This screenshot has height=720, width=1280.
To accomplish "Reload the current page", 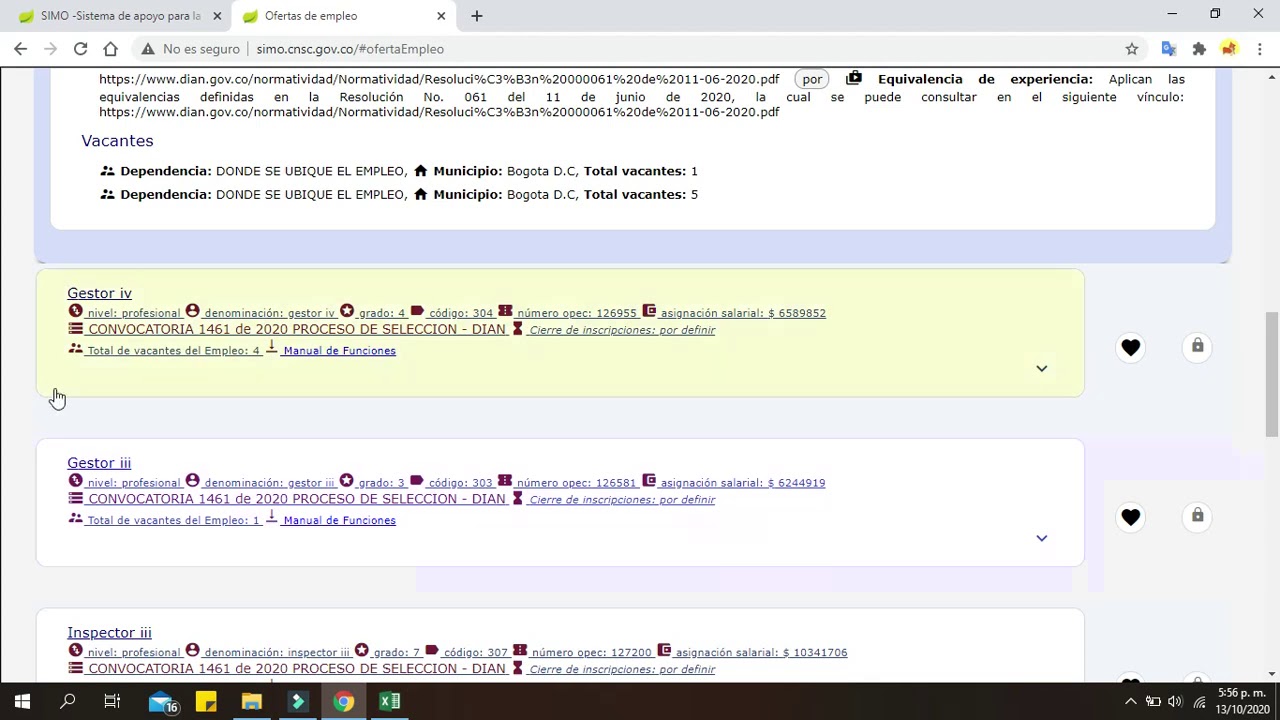I will coord(80,49).
